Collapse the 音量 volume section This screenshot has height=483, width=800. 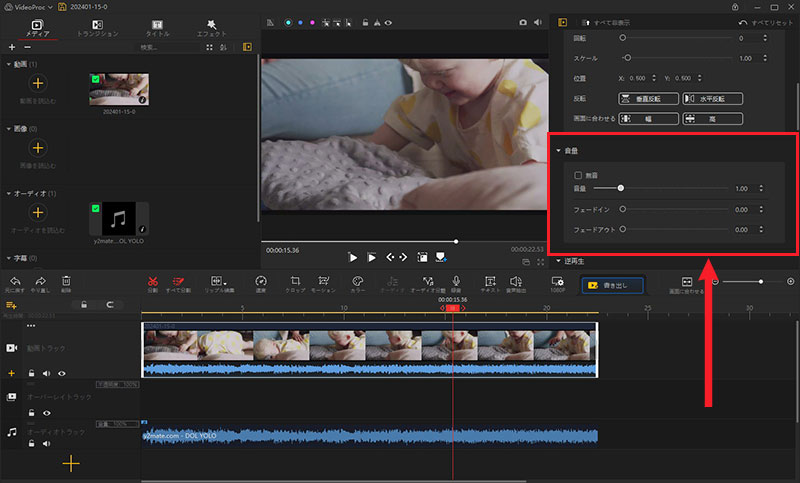click(x=558, y=150)
